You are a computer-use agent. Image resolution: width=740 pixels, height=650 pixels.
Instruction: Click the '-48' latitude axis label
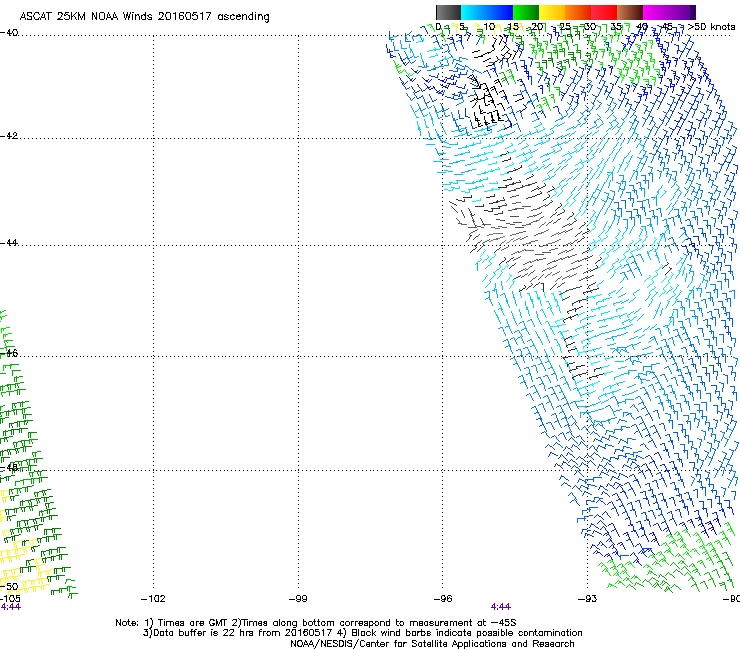coord(9,467)
